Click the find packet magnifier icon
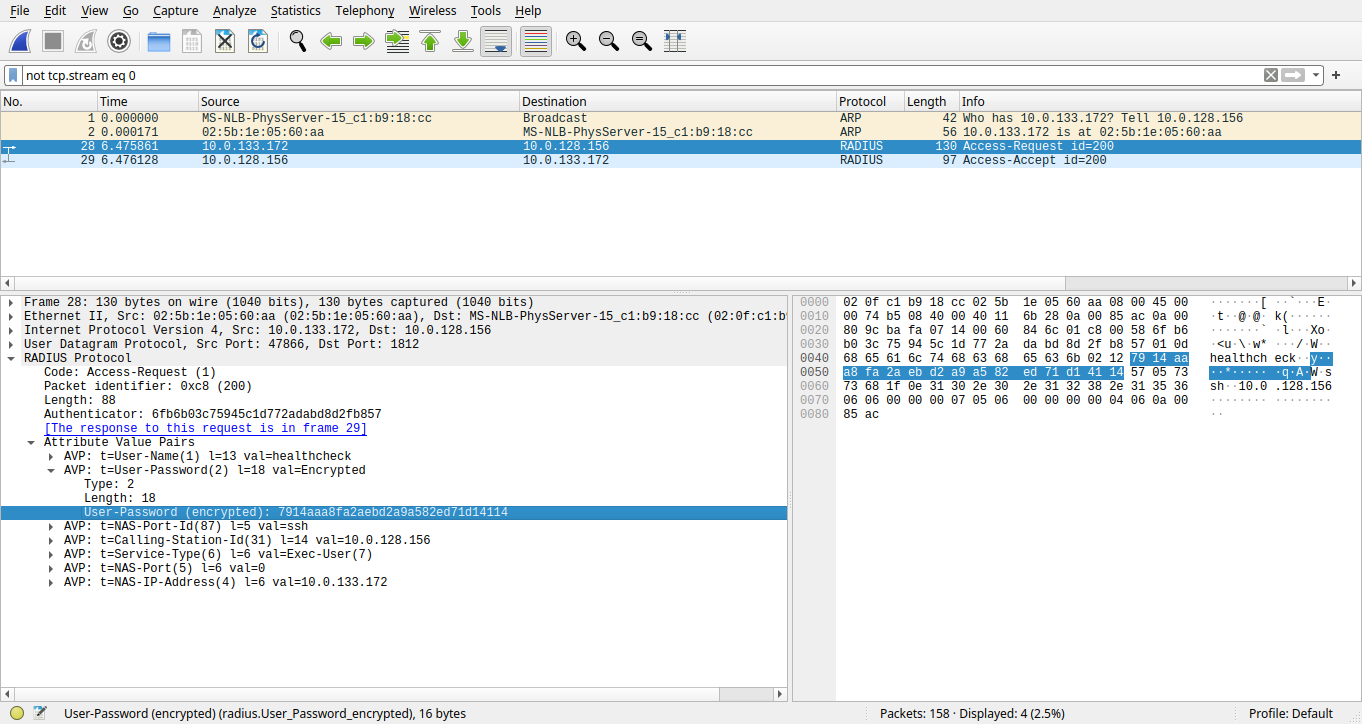 [297, 41]
